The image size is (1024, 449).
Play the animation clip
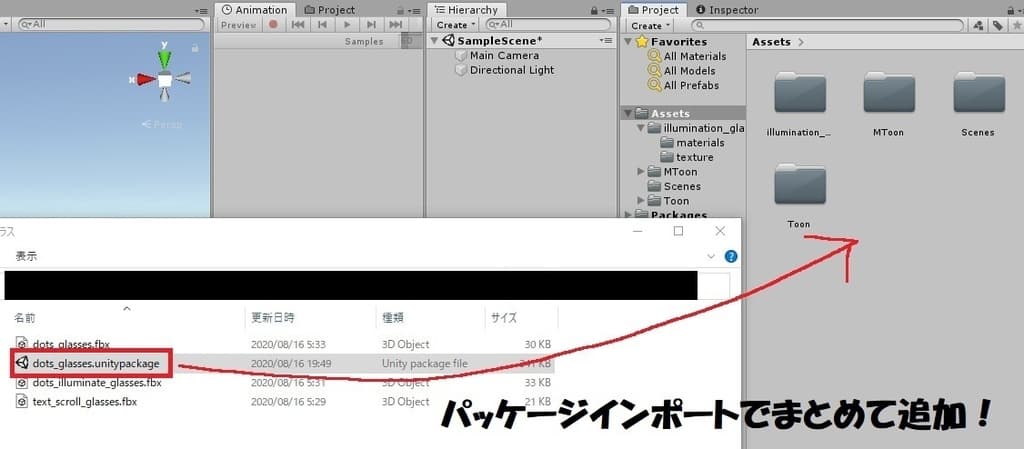tap(347, 25)
